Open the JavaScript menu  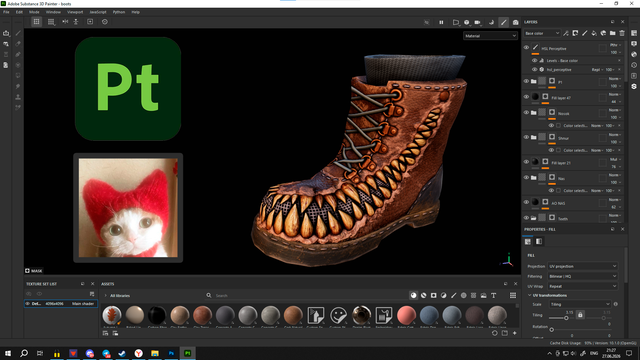point(98,12)
